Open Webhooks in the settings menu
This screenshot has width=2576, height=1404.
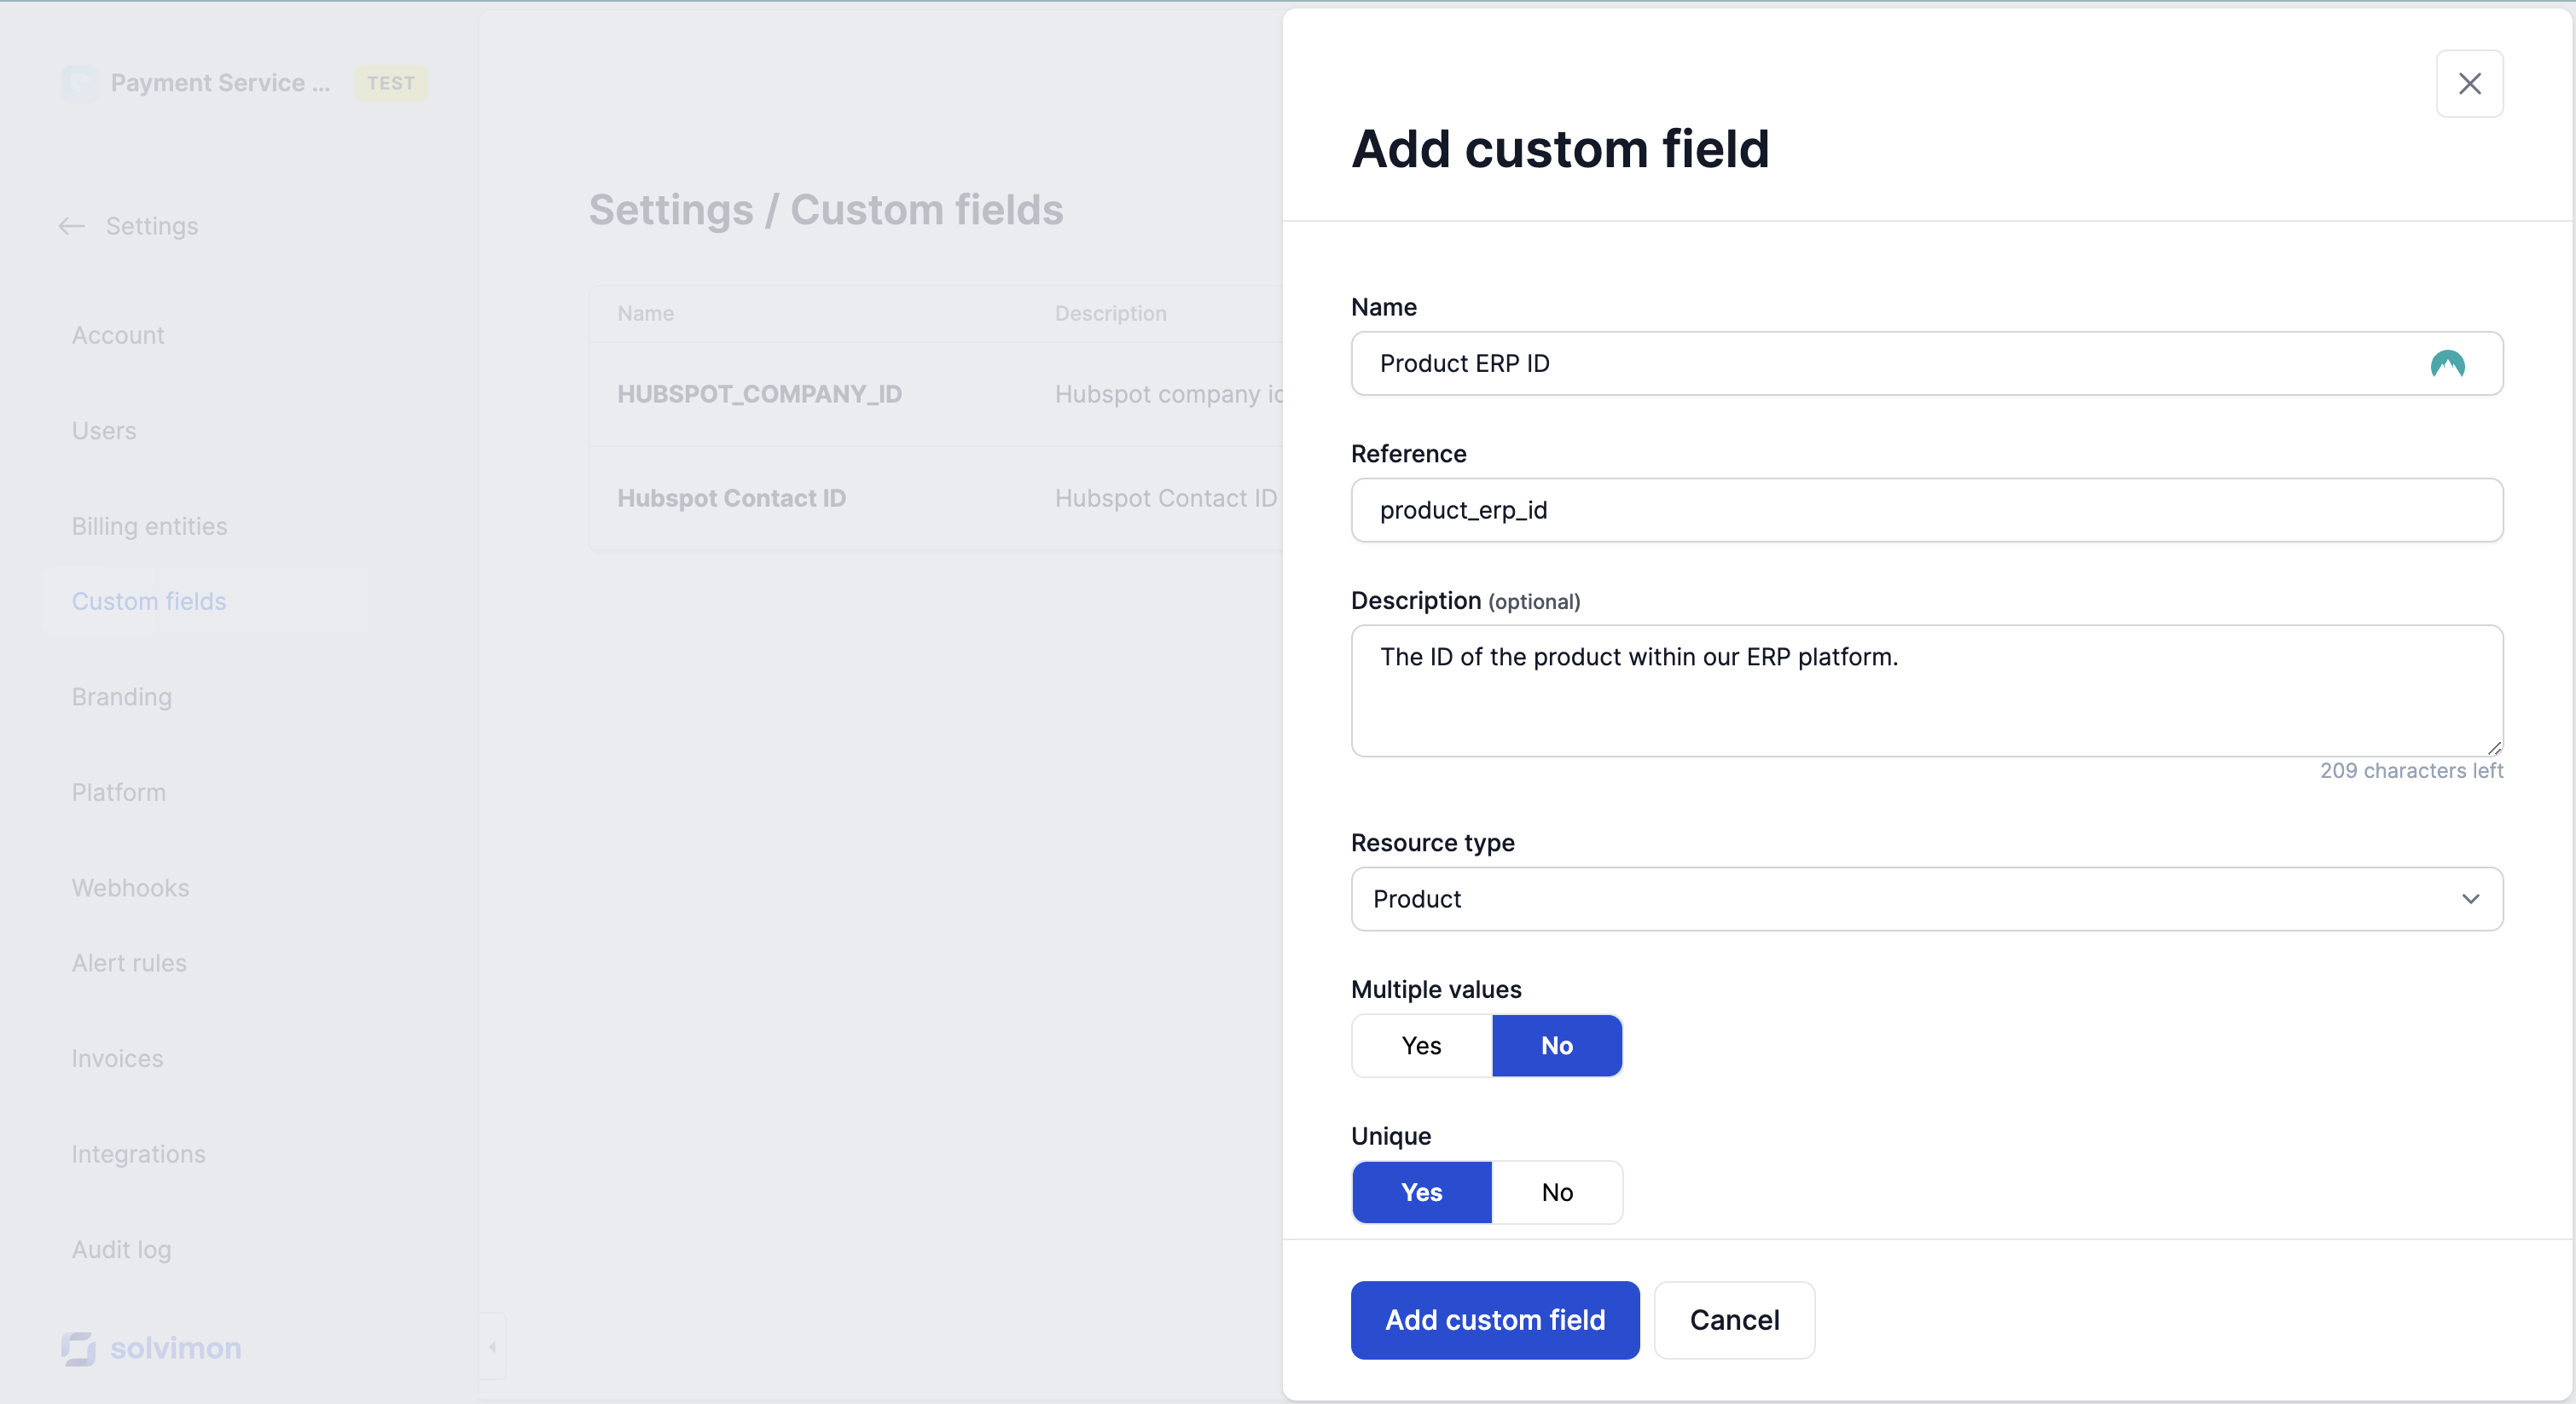point(130,887)
